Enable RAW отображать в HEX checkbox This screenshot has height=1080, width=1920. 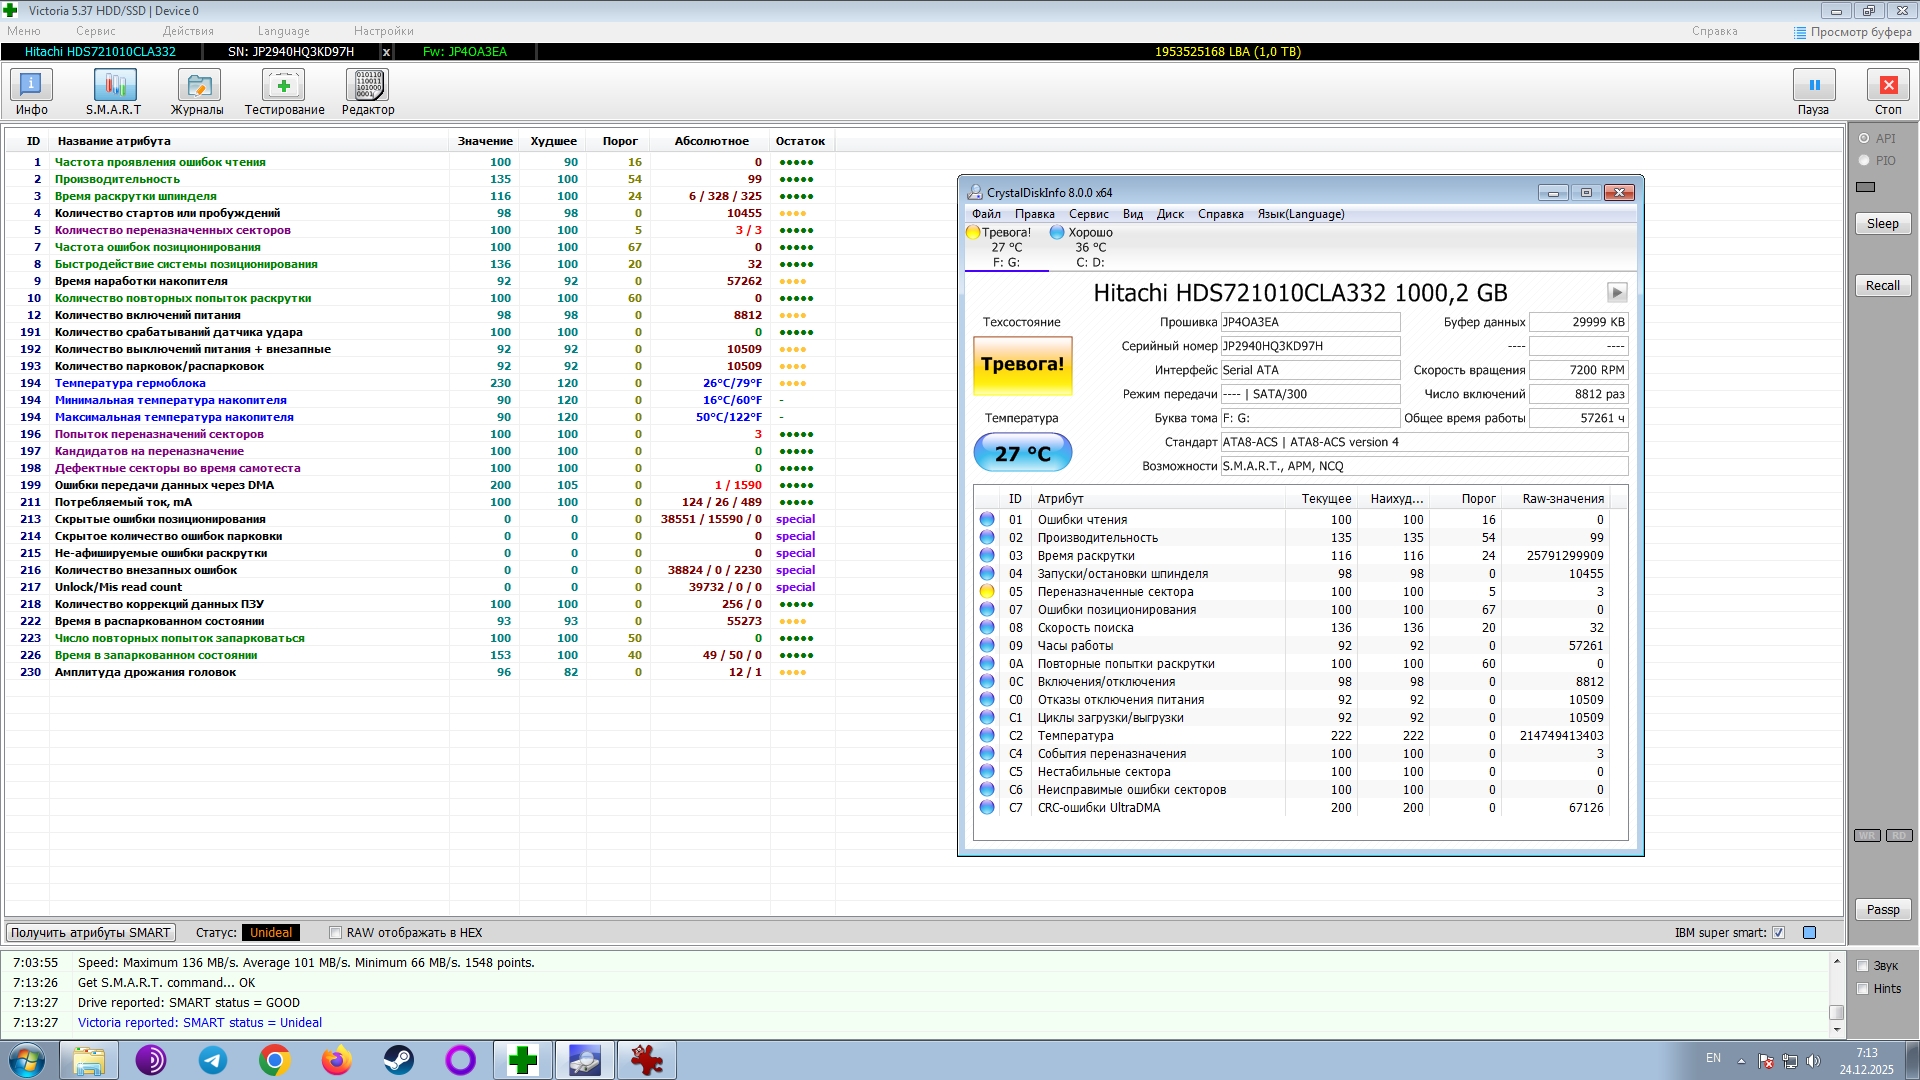click(x=336, y=933)
